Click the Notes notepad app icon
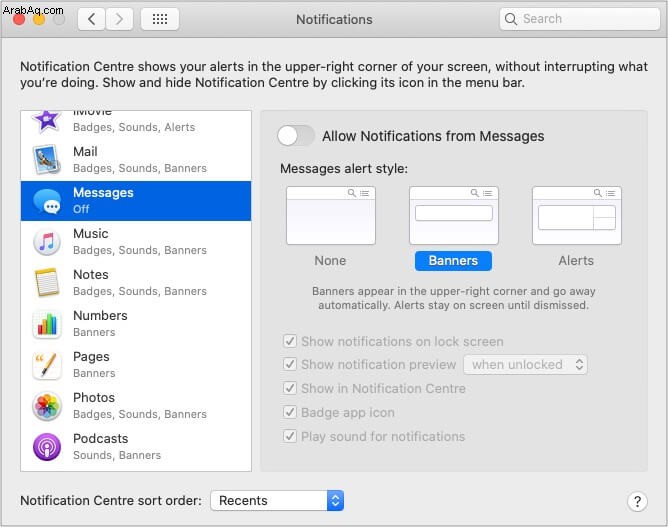Viewport: 668px width, 527px height. point(47,282)
